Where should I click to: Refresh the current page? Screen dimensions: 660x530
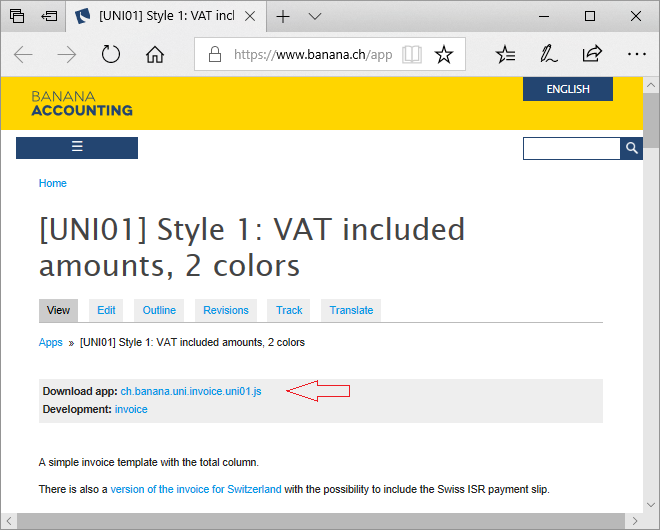(x=111, y=54)
